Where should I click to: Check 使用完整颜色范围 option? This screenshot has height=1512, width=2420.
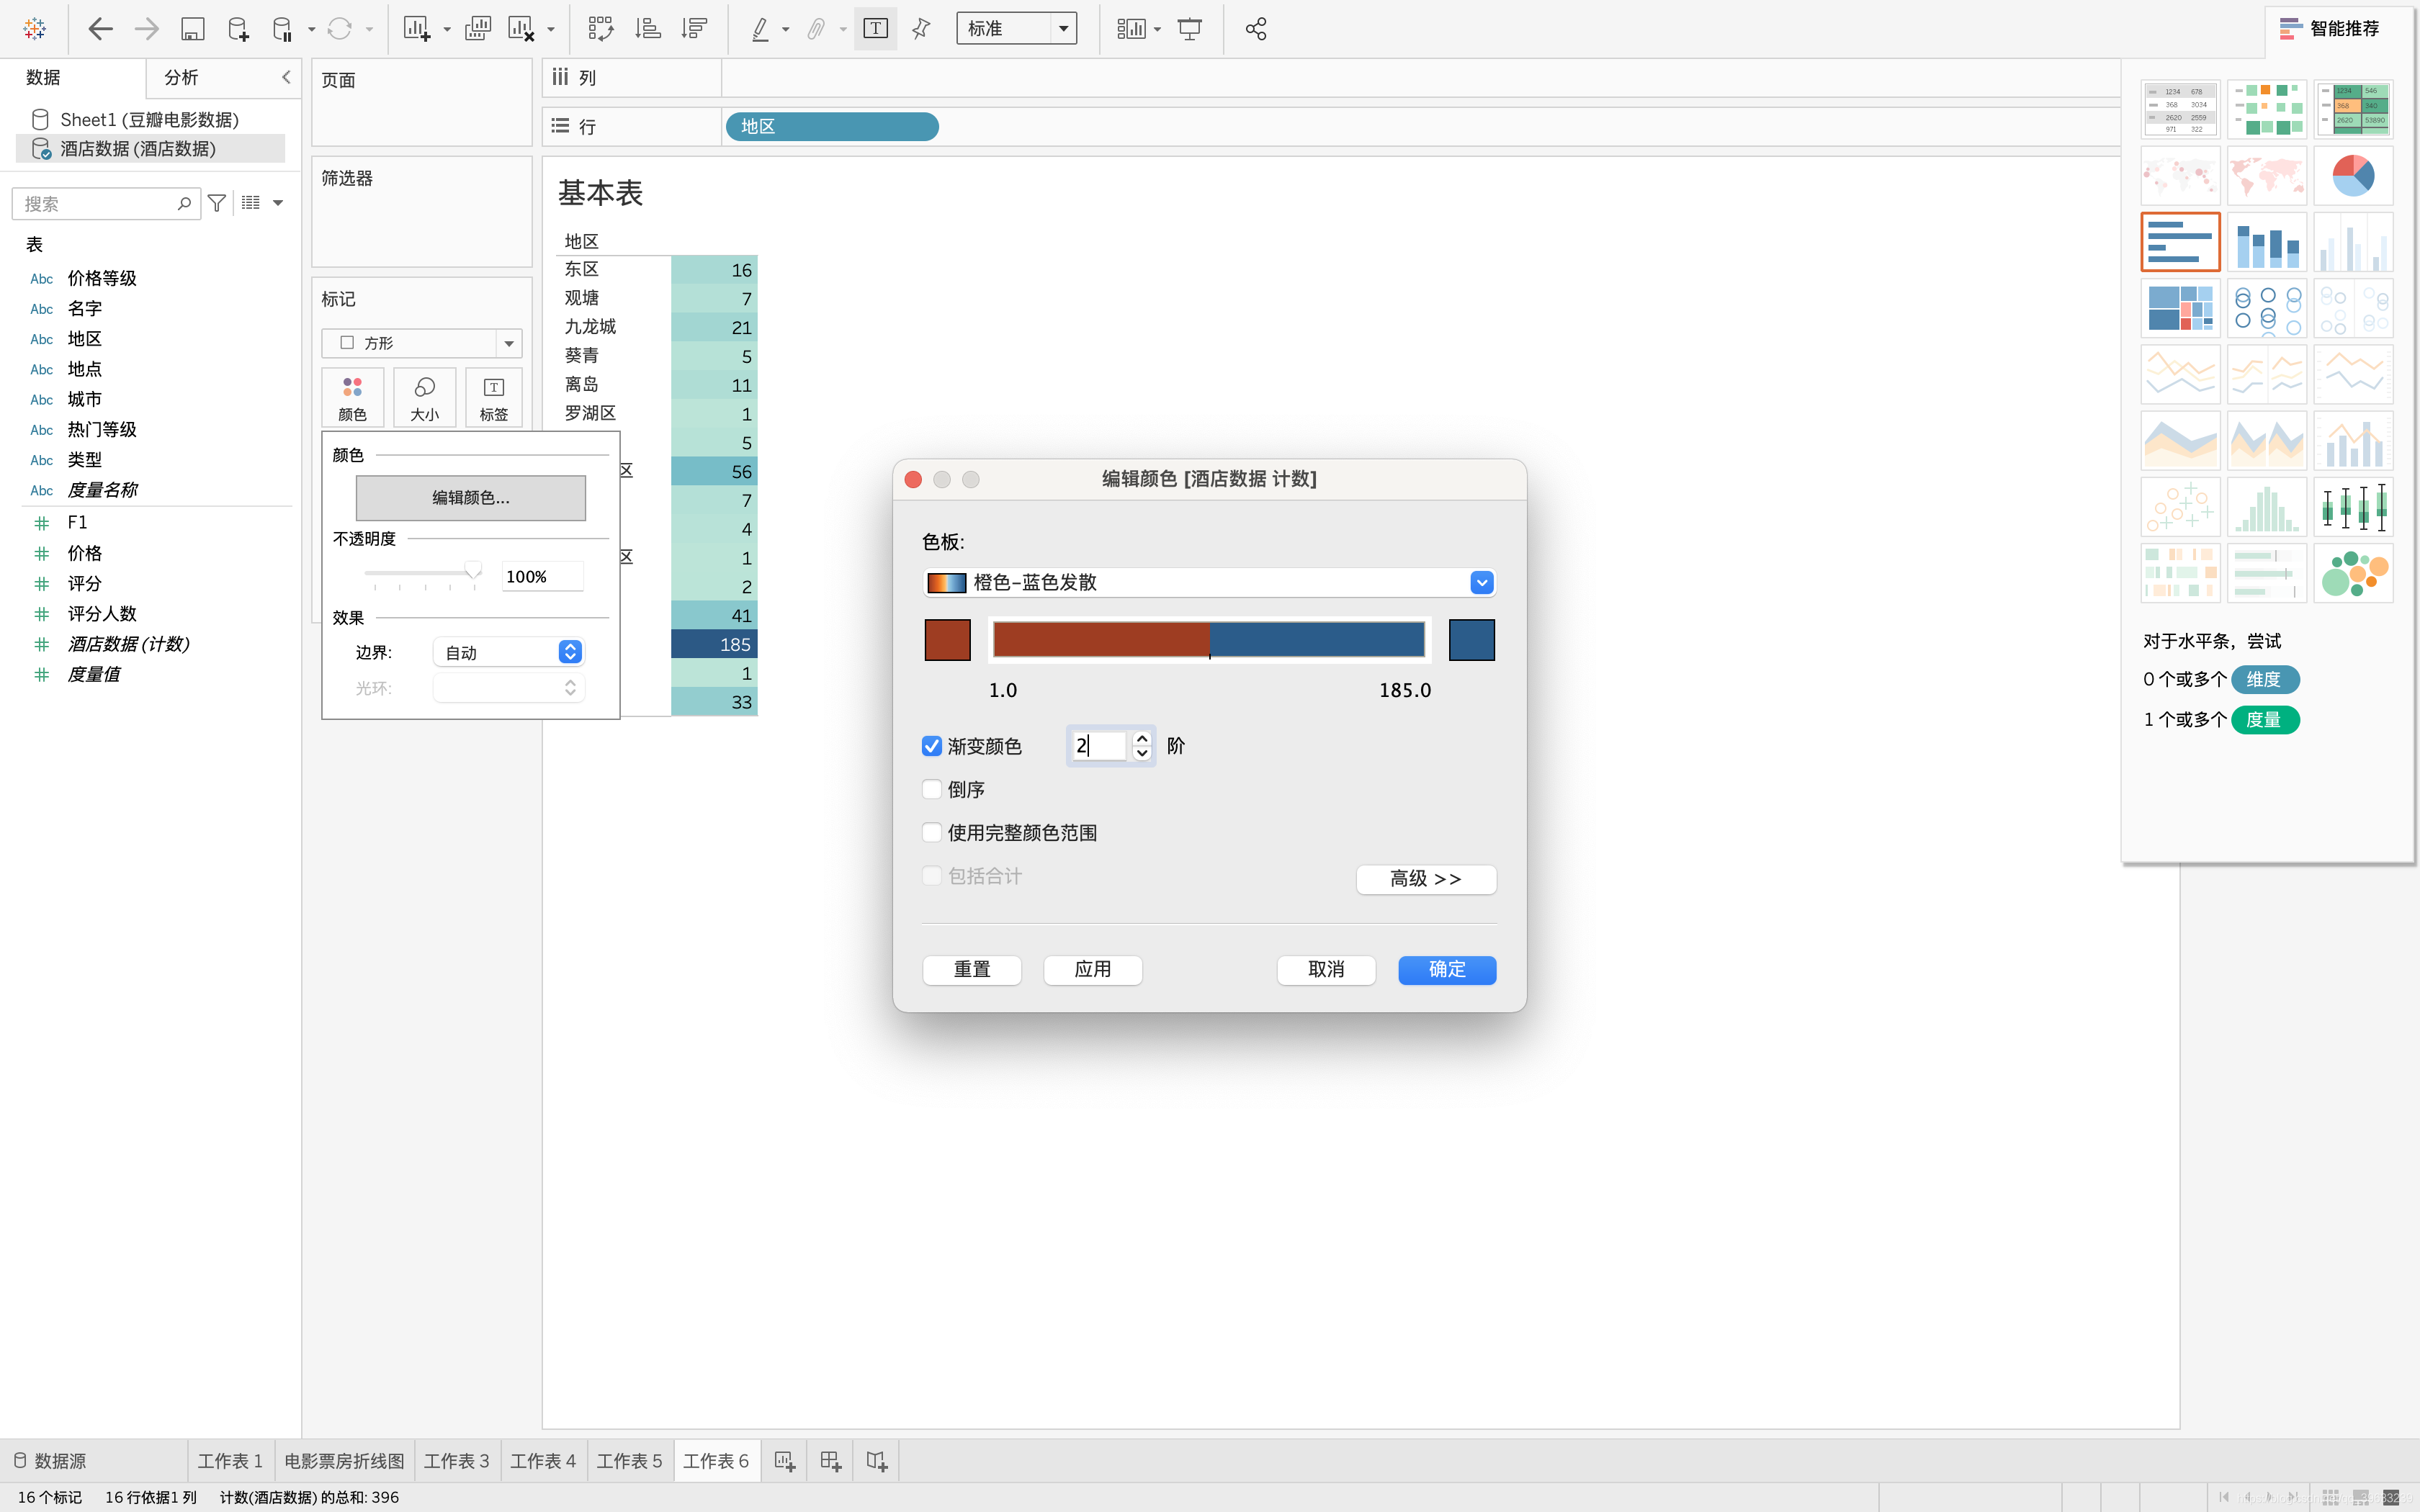932,832
